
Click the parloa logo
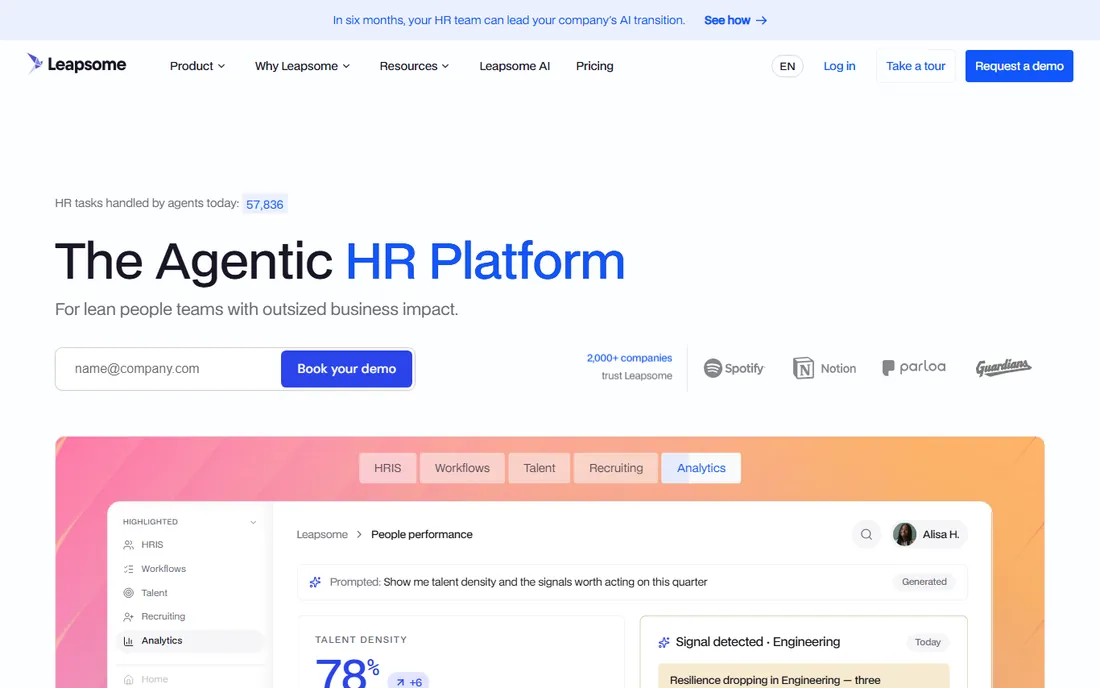pyautogui.click(x=913, y=367)
